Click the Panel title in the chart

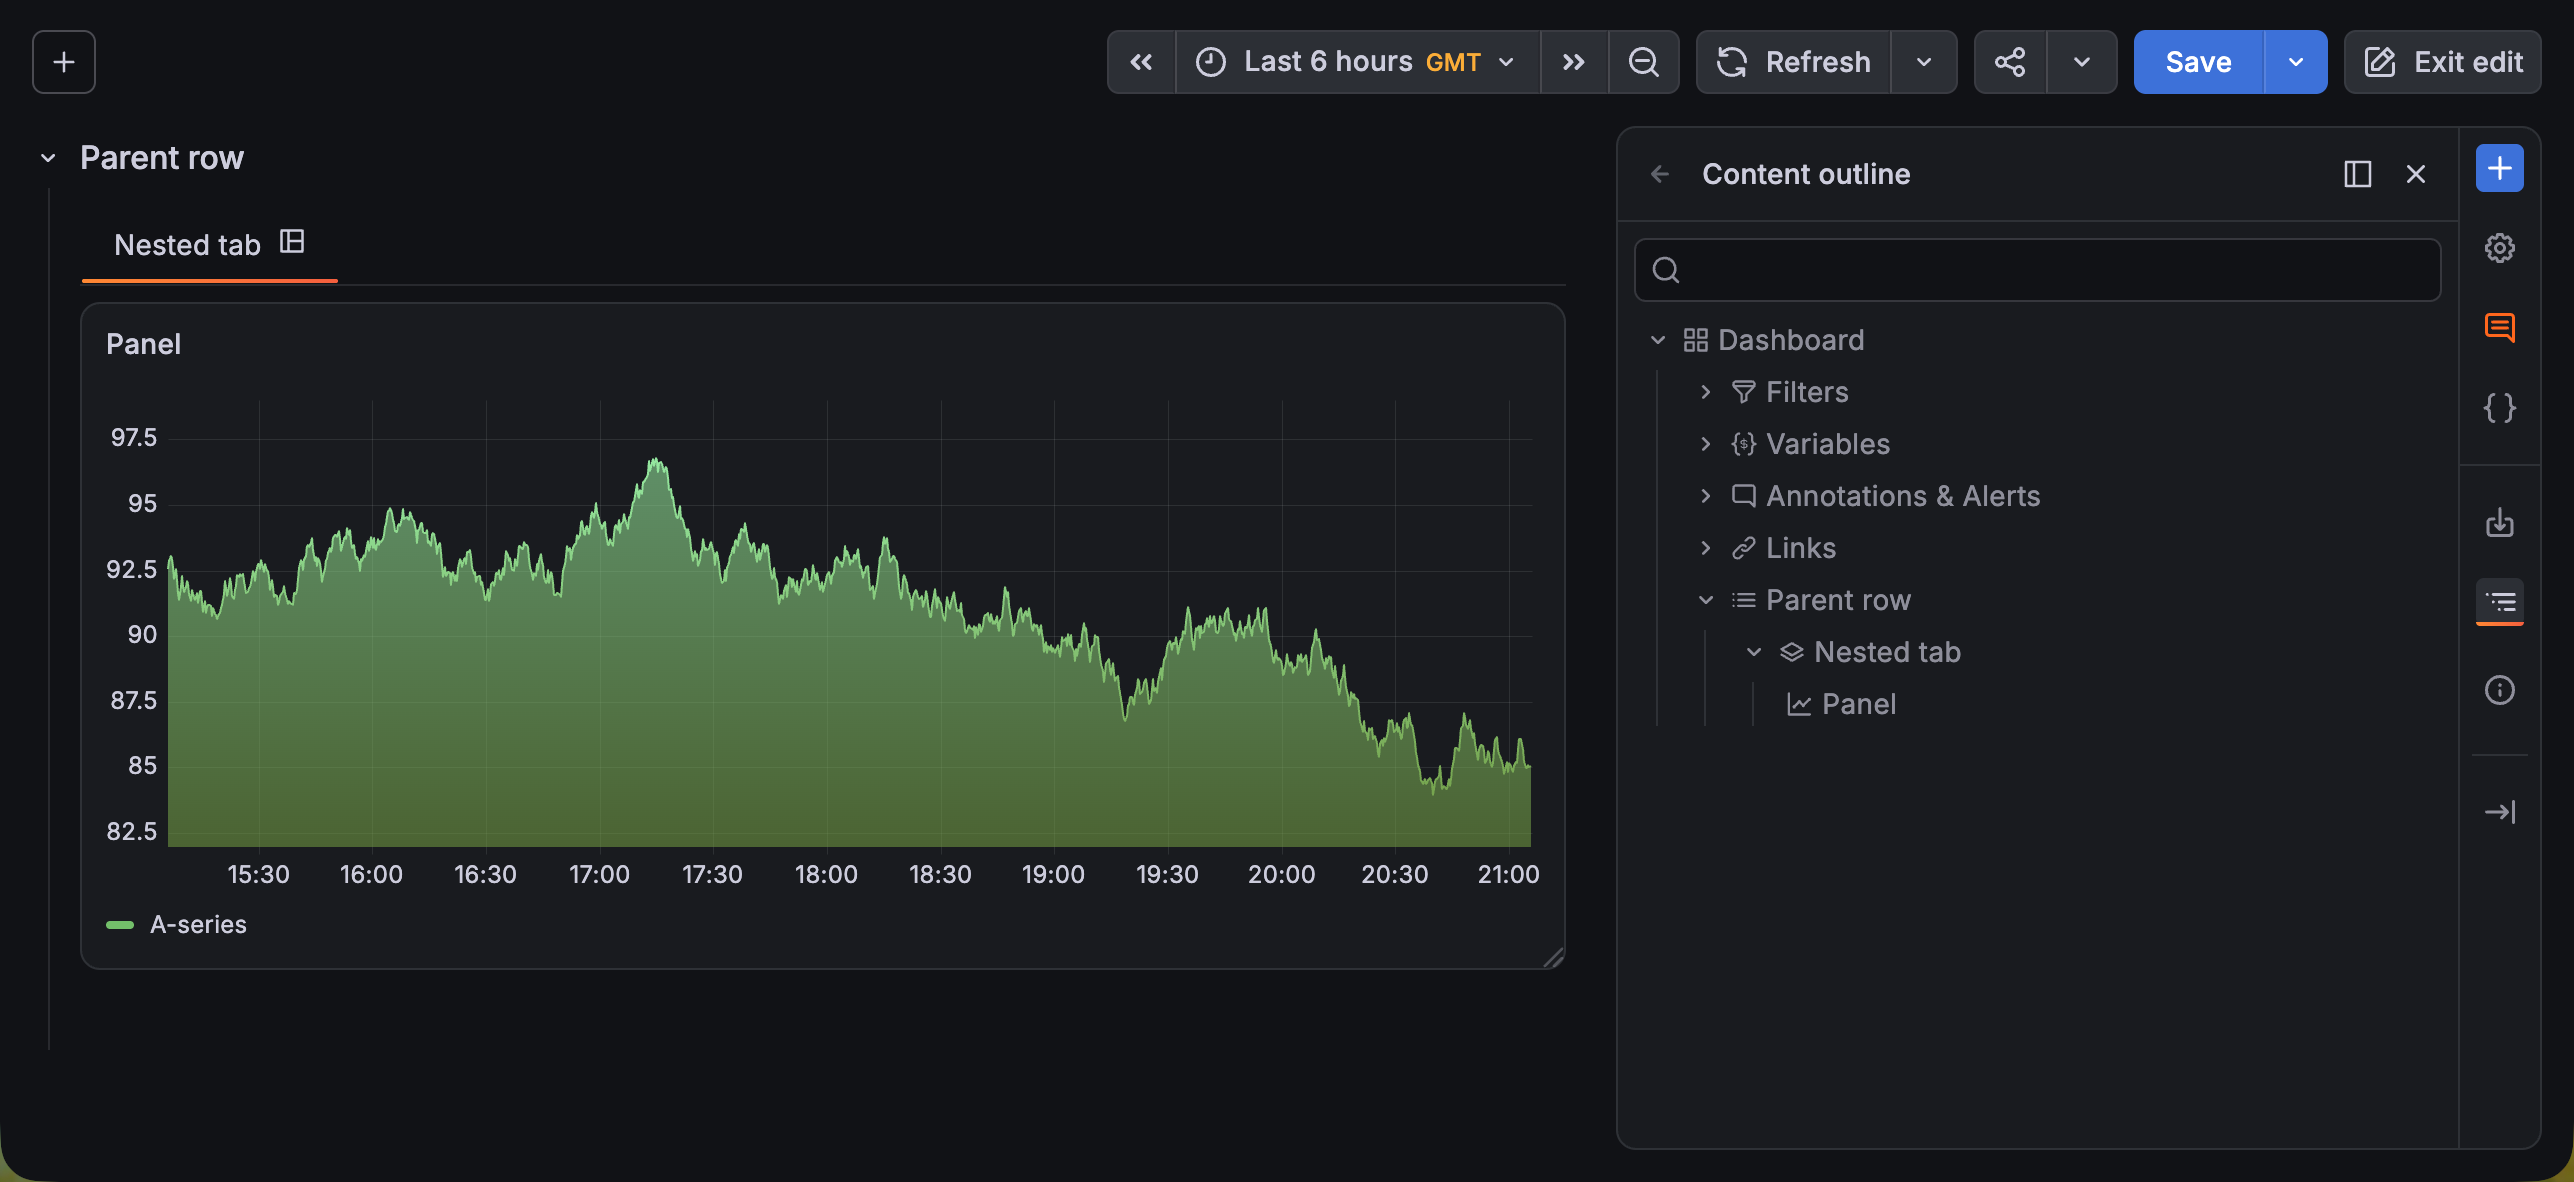(x=143, y=344)
